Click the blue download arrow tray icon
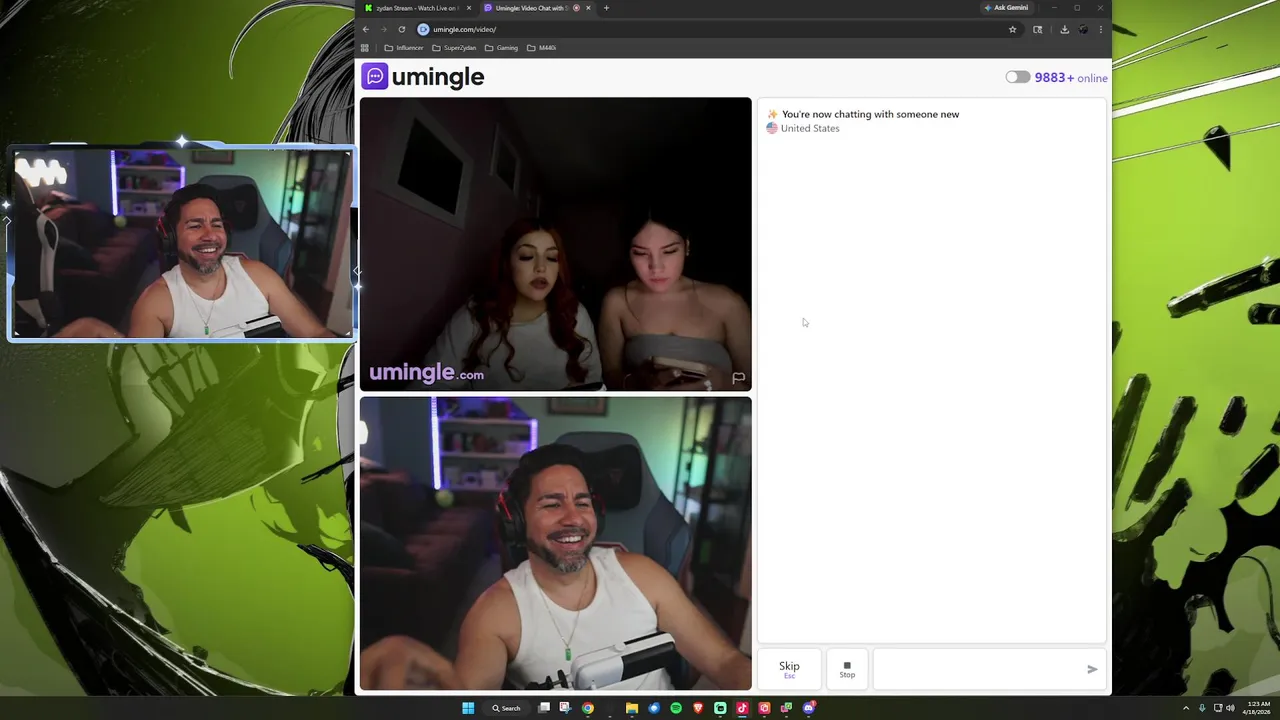 [x=1202, y=708]
